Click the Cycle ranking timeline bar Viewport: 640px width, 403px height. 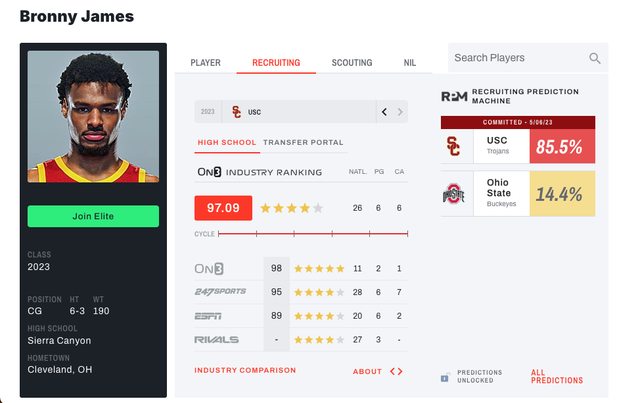click(x=313, y=234)
